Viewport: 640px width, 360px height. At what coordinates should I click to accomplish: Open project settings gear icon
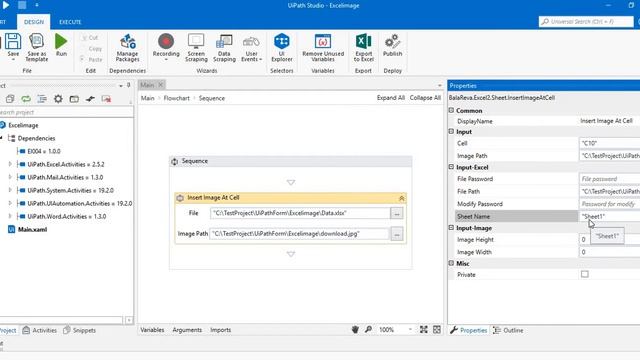pos(58,99)
